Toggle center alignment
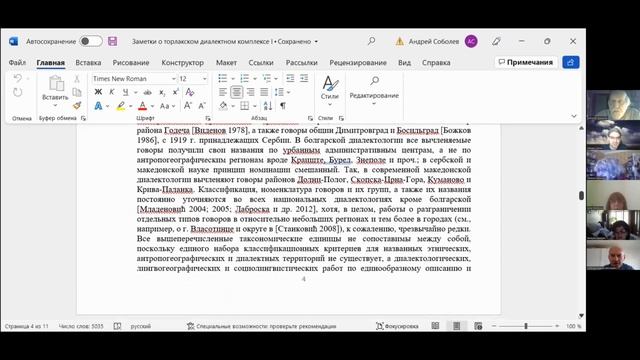The image size is (640, 360). tap(237, 92)
